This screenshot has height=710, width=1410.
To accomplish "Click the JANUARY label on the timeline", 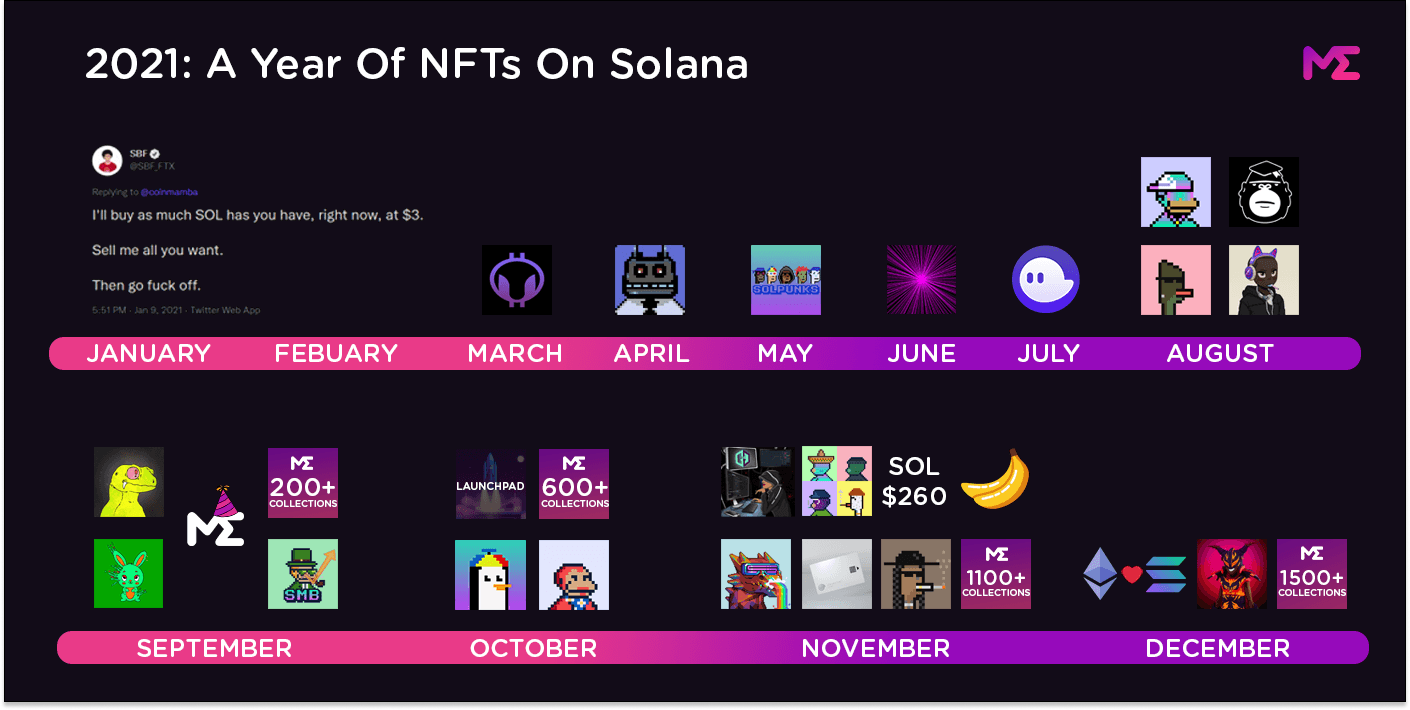I will click(148, 353).
